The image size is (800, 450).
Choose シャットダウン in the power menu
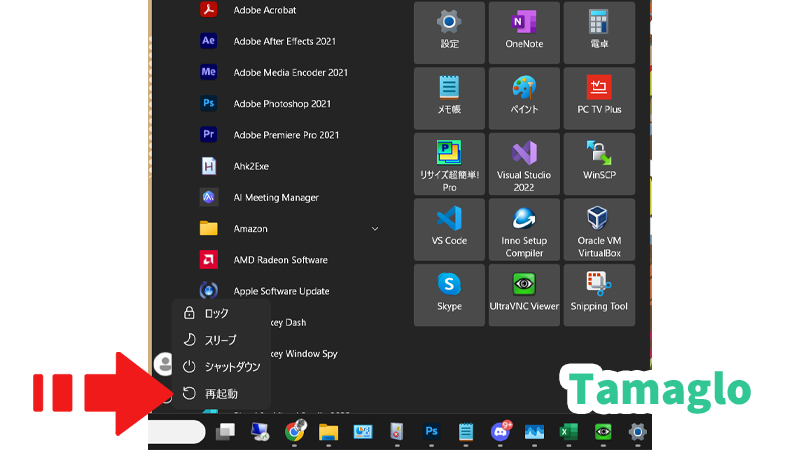231,367
